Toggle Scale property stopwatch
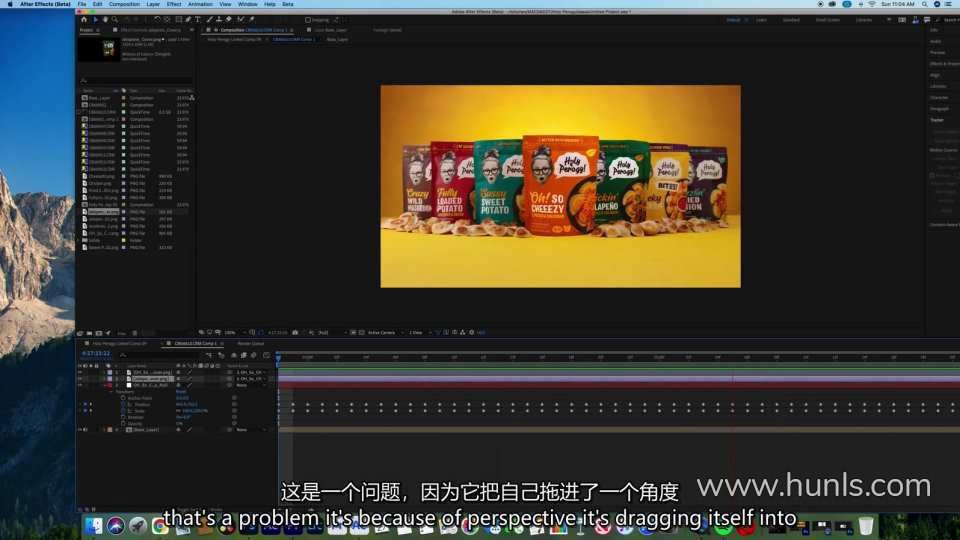 pos(123,411)
